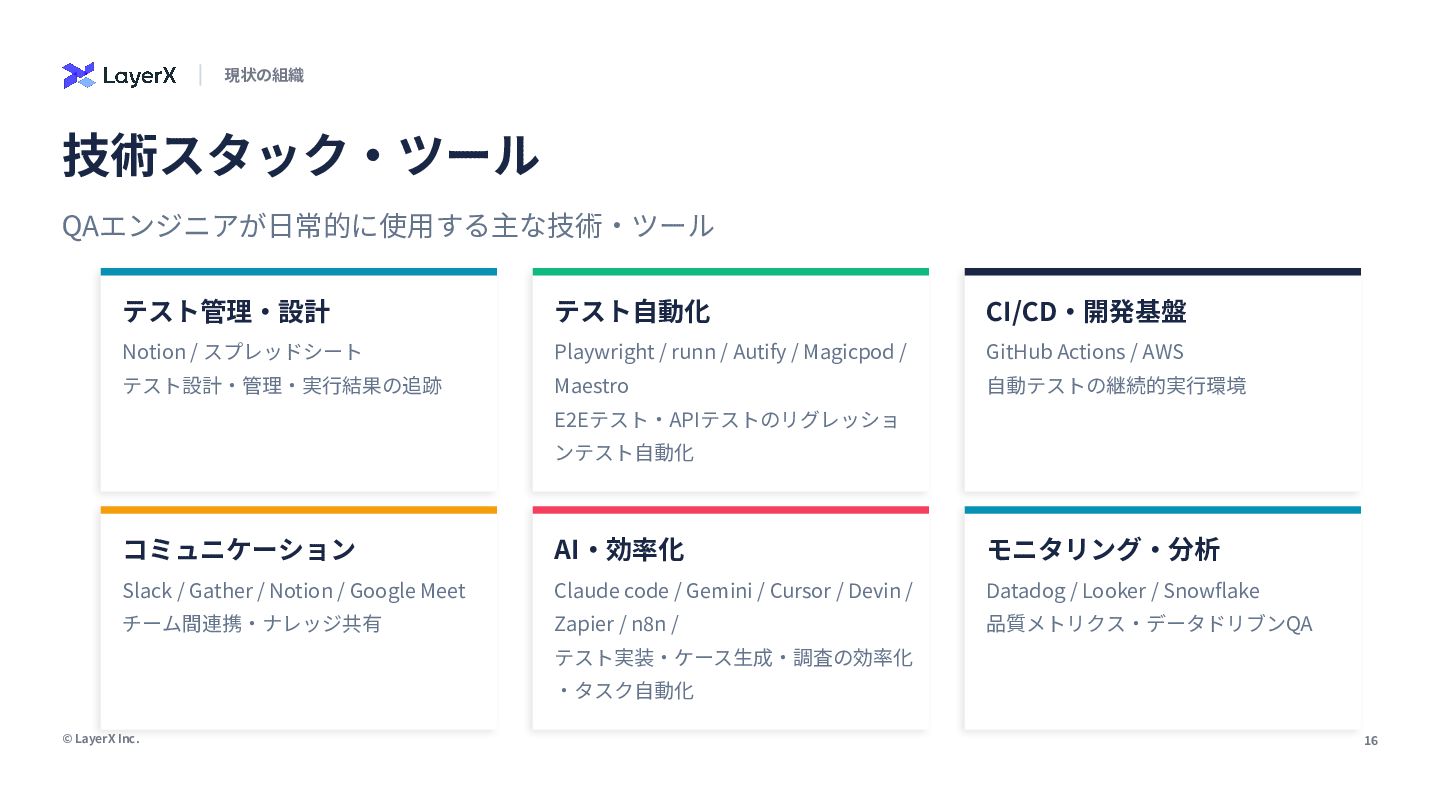Click the LayerX logo icon
The image size is (1440, 810).
tap(78, 75)
